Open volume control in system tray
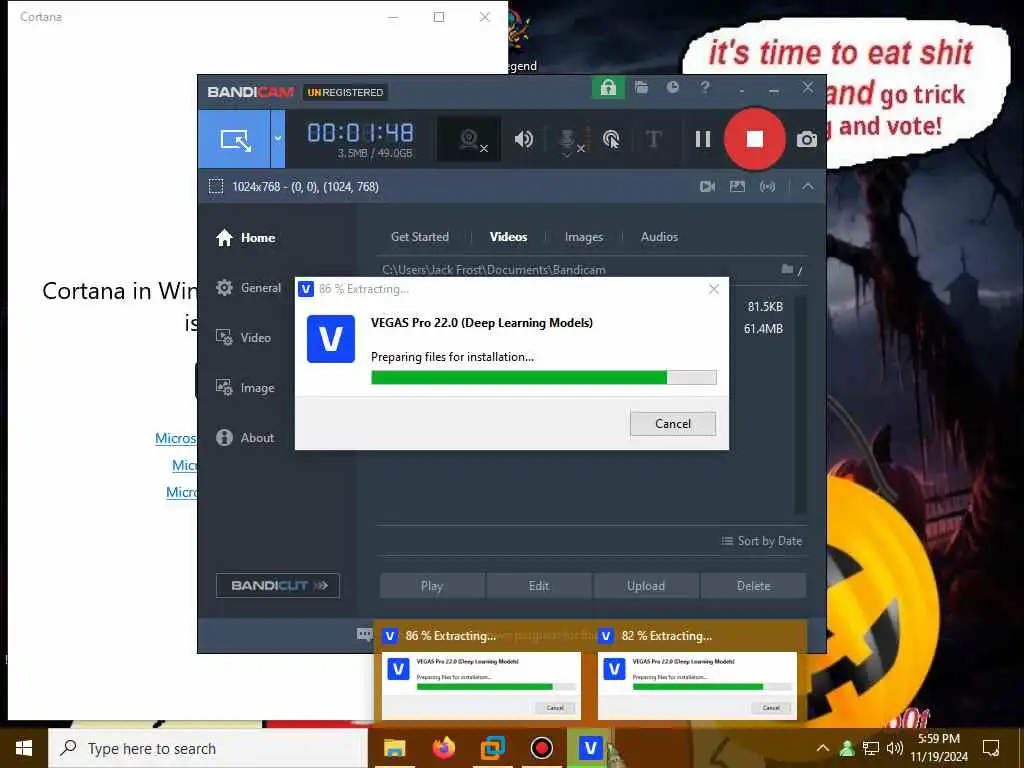 tap(895, 748)
